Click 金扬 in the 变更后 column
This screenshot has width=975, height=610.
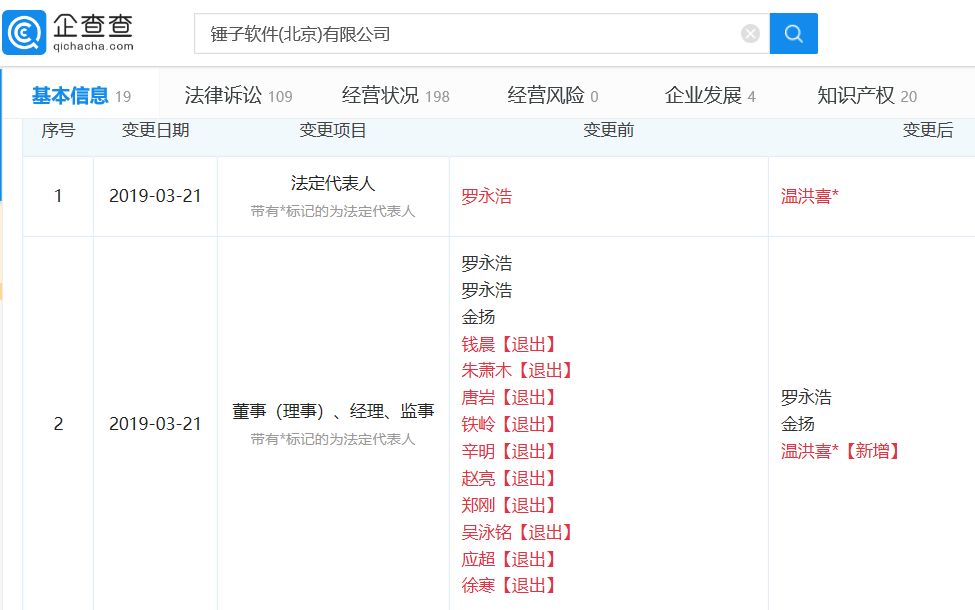pyautogui.click(x=797, y=424)
